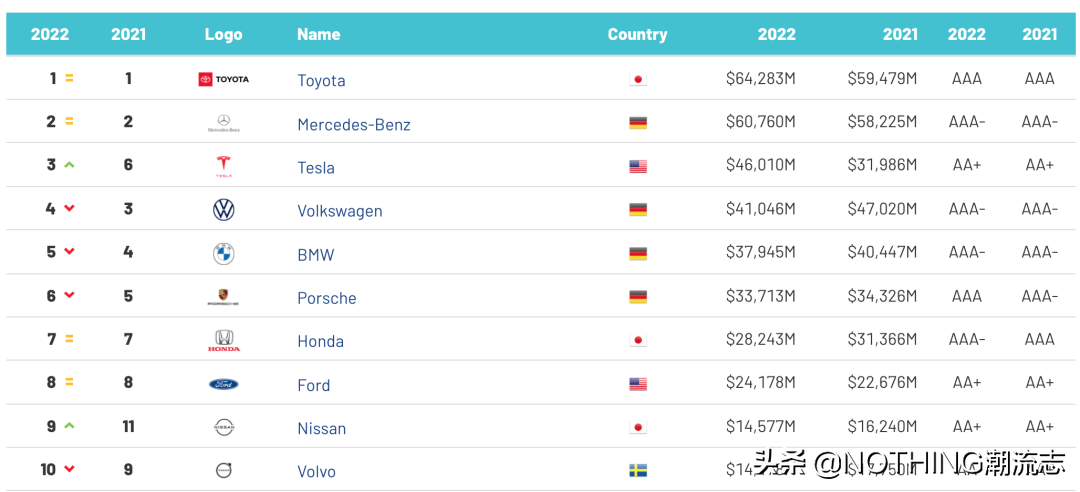Open the Nissan brand link
This screenshot has height=492, width=1080.
pos(322,428)
